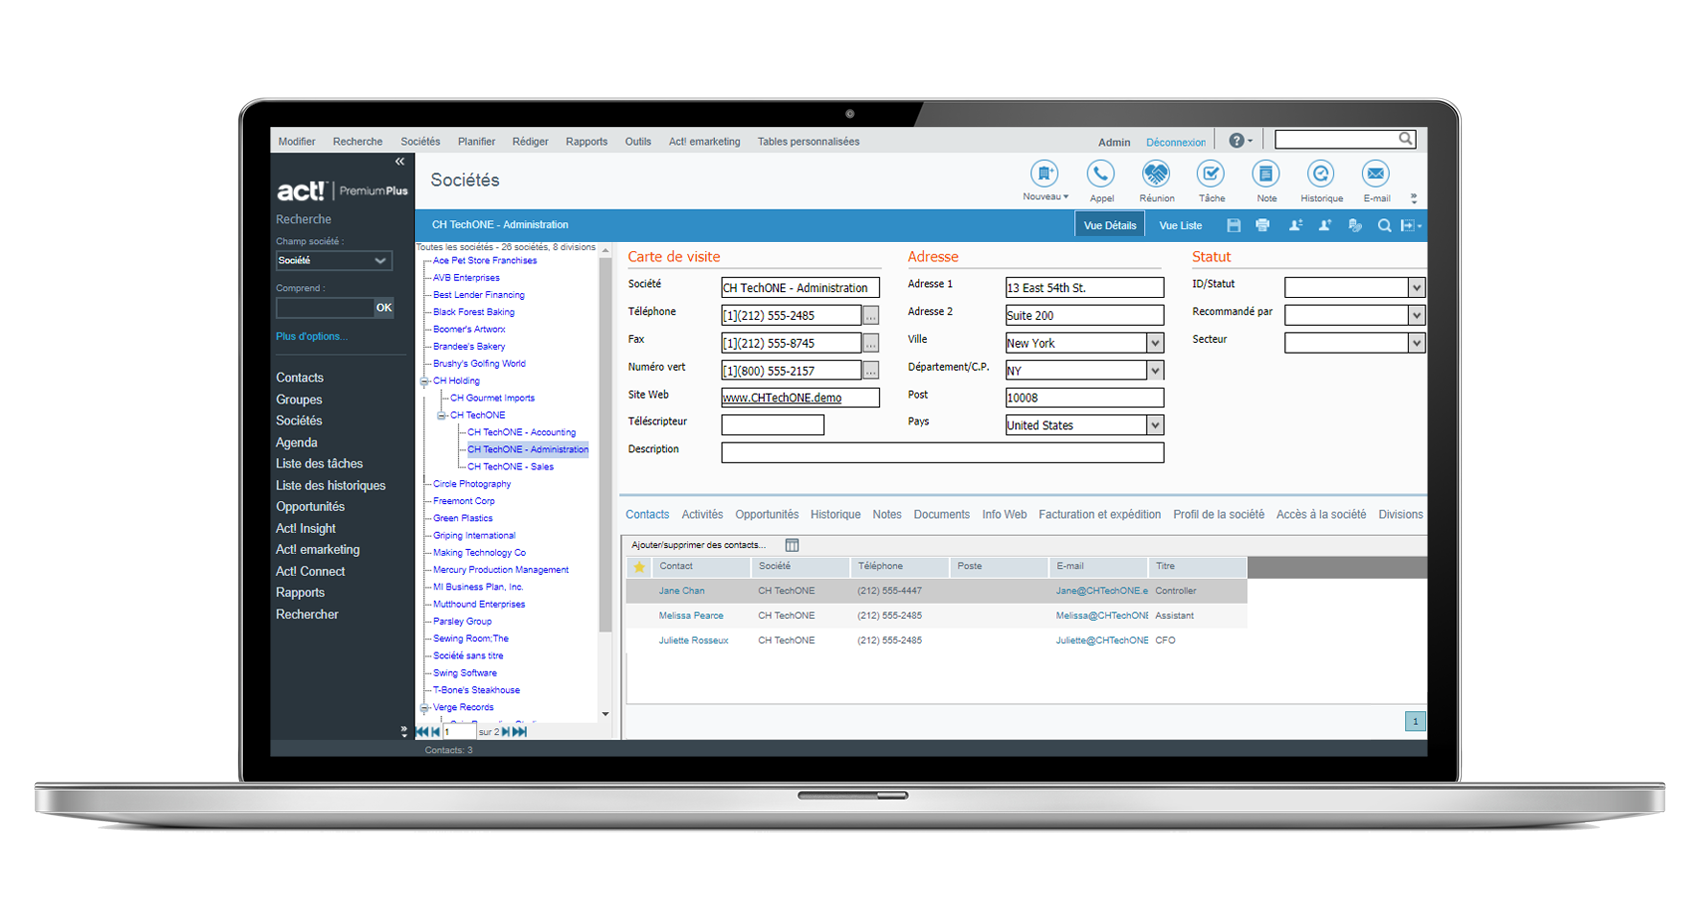Click the Tâche checkmark icon
The image size is (1700, 904).
click(x=1211, y=175)
